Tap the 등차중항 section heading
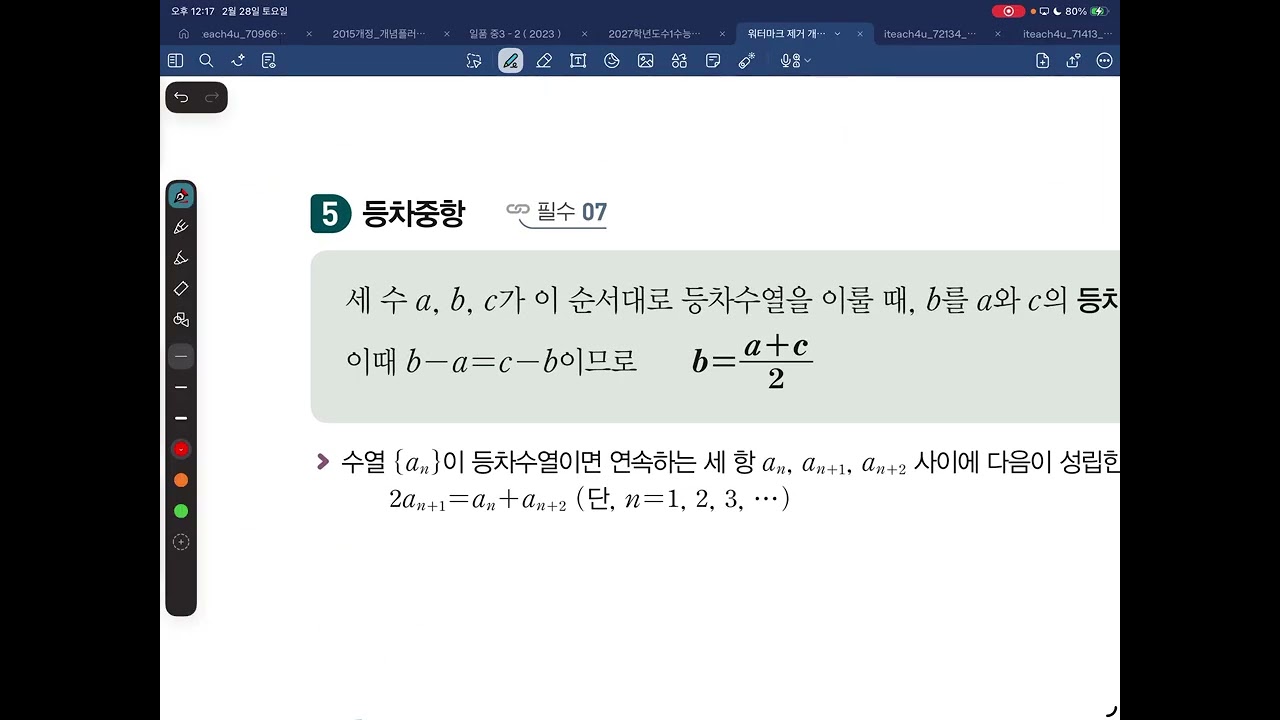1280x720 pixels. coord(413,214)
